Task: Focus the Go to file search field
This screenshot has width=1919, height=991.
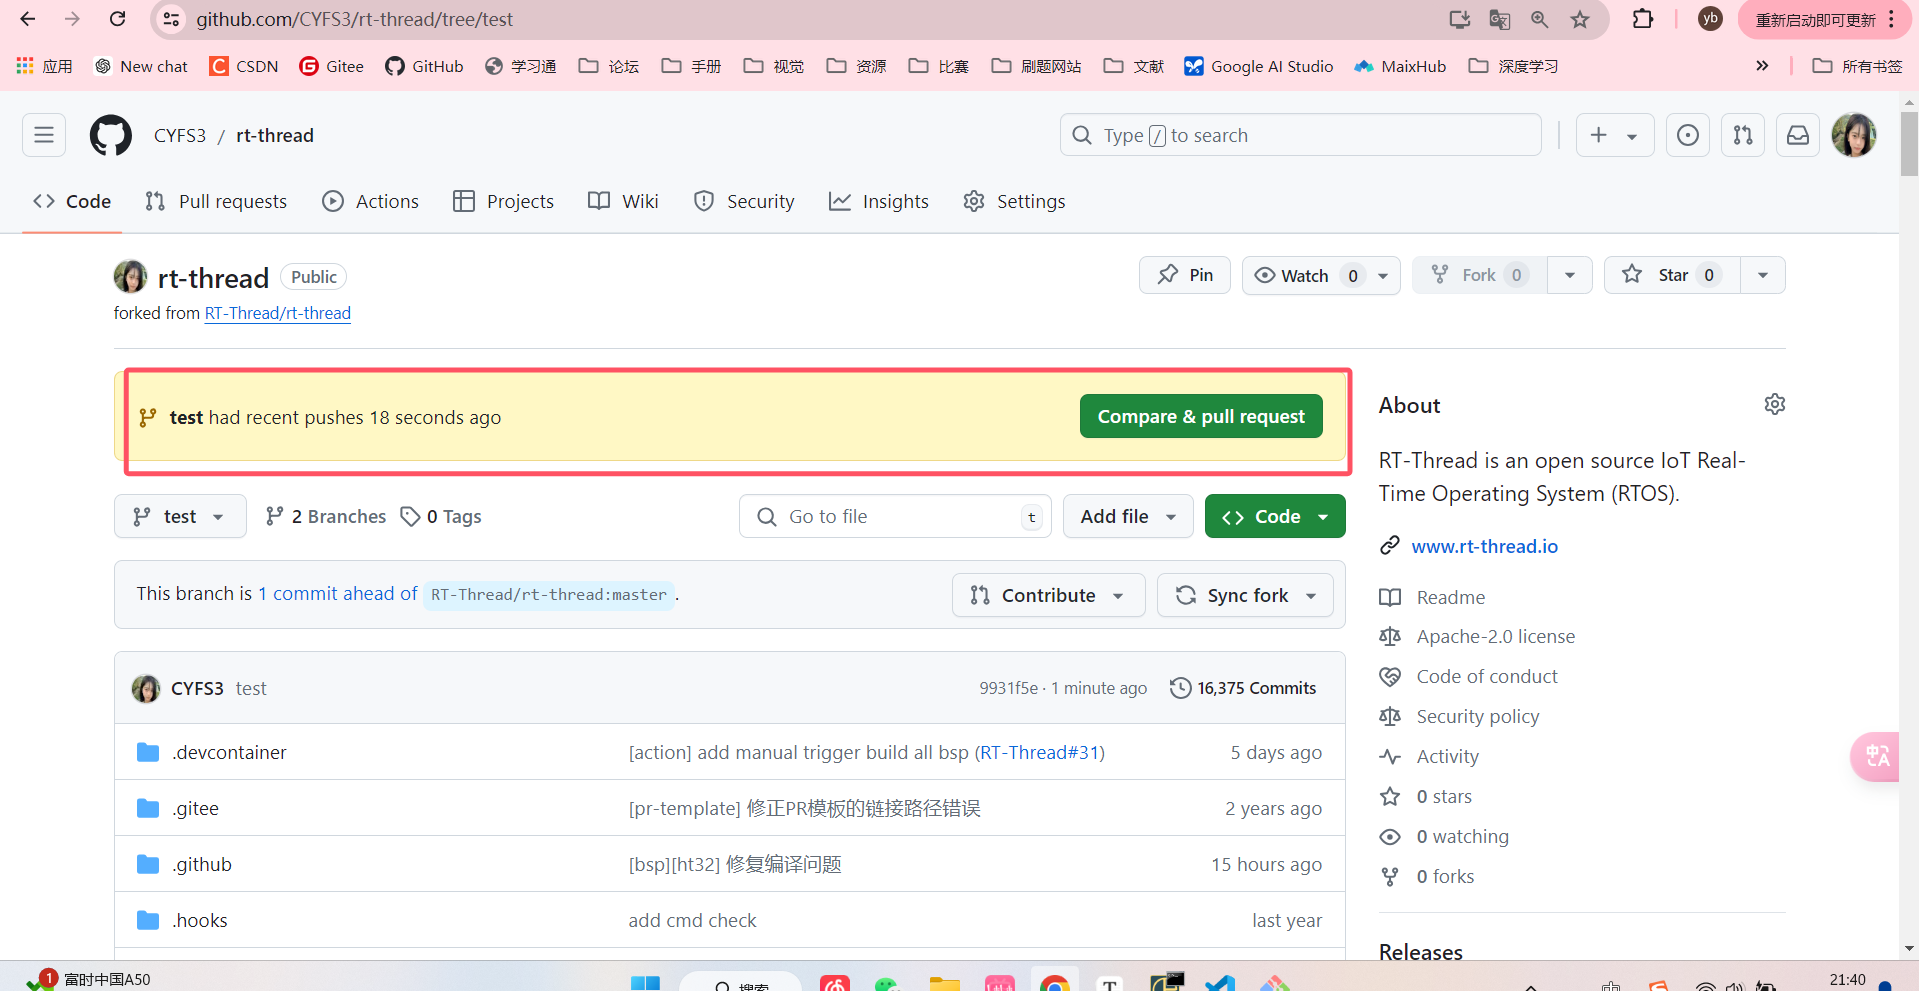Action: 895,516
